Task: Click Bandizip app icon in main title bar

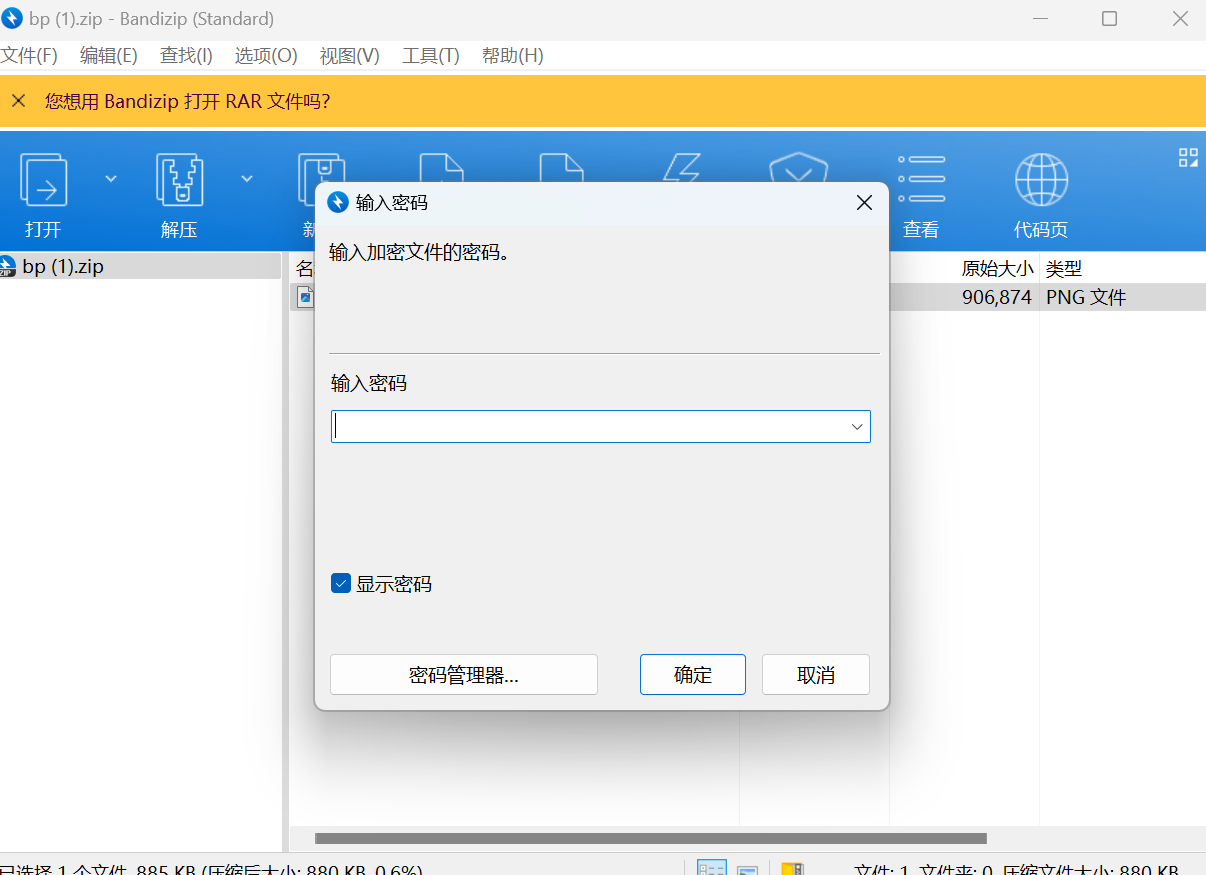Action: (12, 18)
